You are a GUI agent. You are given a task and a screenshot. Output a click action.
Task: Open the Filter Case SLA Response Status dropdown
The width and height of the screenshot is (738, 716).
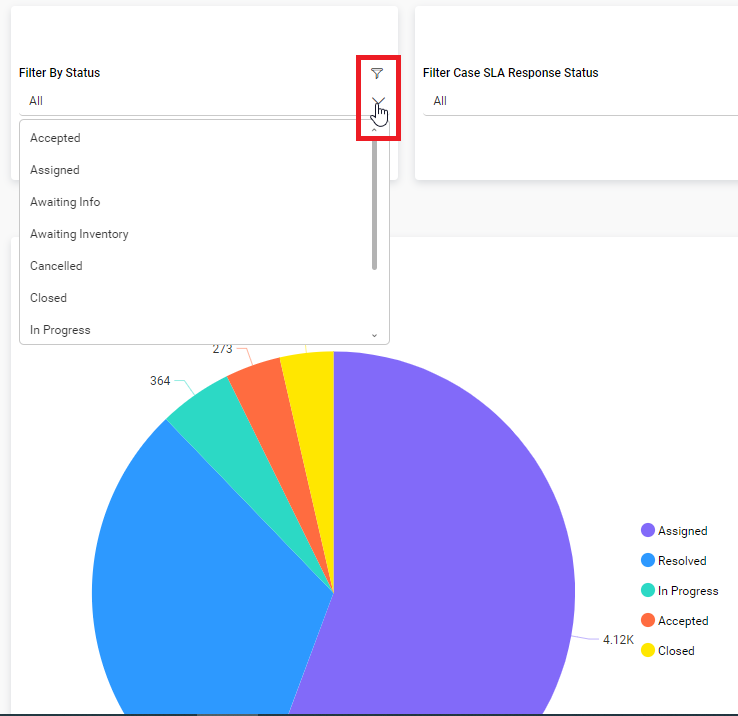click(580, 101)
